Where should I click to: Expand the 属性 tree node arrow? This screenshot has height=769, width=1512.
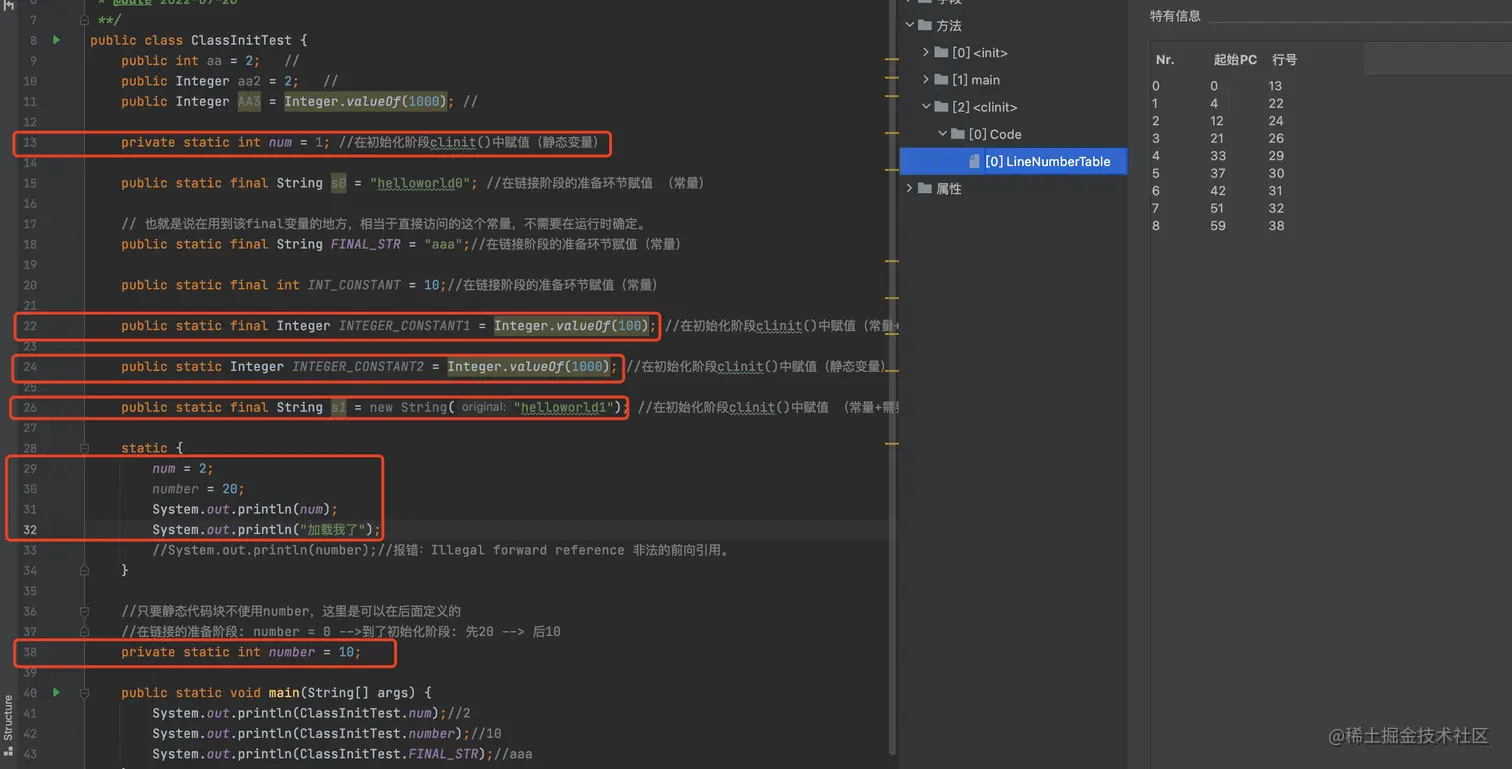coord(909,188)
